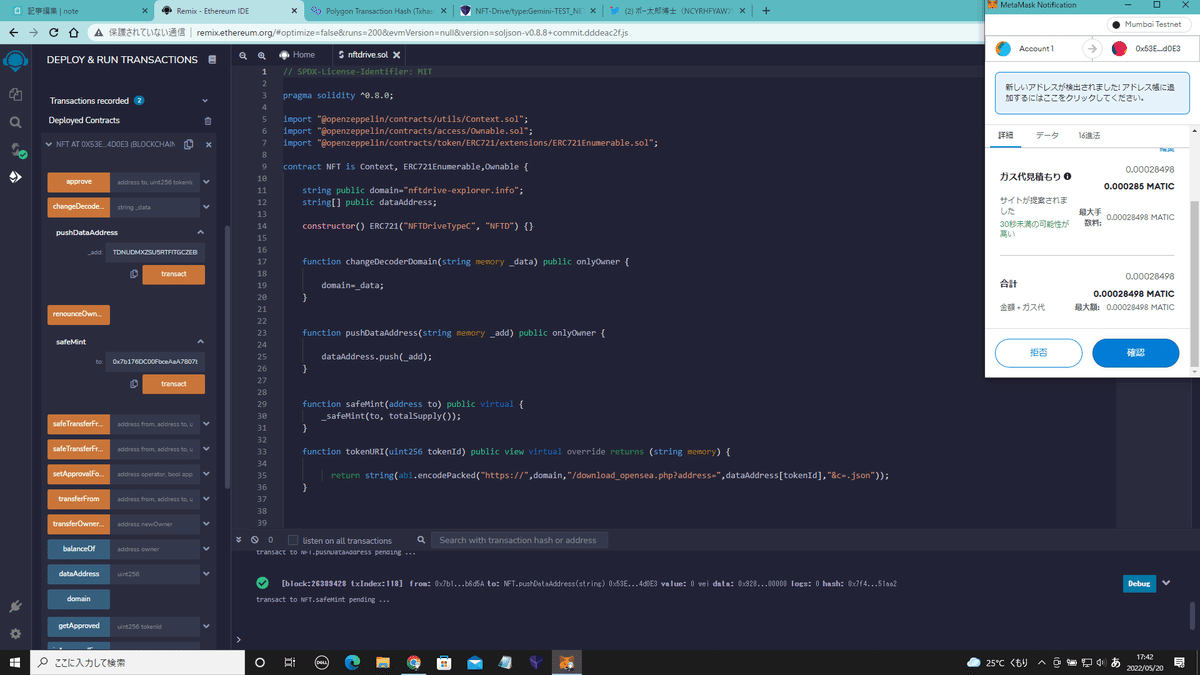Viewport: 1200px width, 675px height.
Task: Open Cortana circle icon on taskbar
Action: pos(260,662)
